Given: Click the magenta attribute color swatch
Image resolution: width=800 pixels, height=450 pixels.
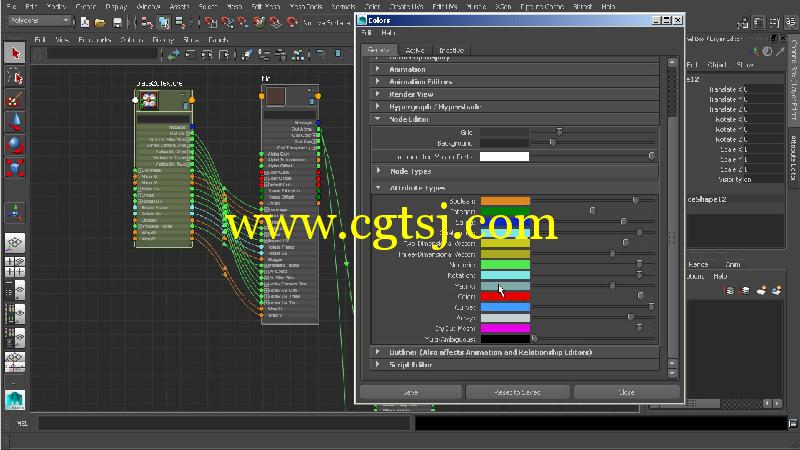Looking at the screenshot, I should [505, 329].
